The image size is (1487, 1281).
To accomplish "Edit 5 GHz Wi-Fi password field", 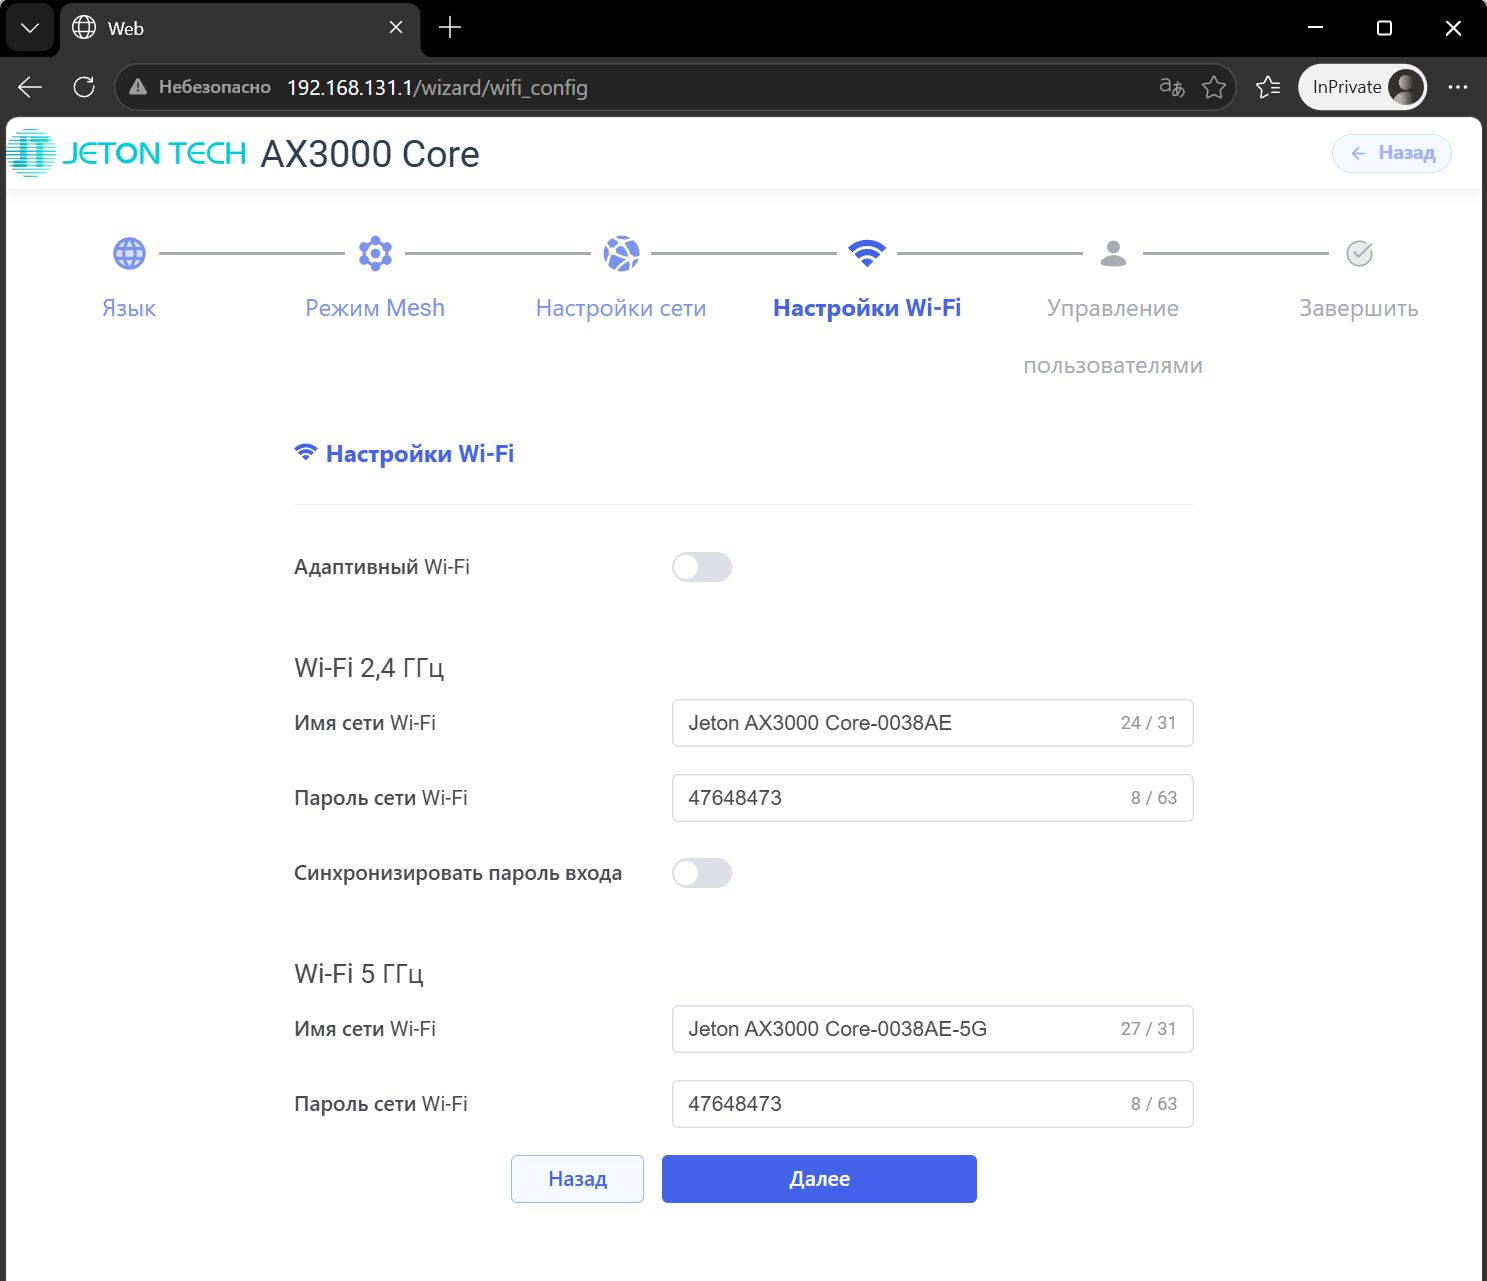I will (x=933, y=1104).
